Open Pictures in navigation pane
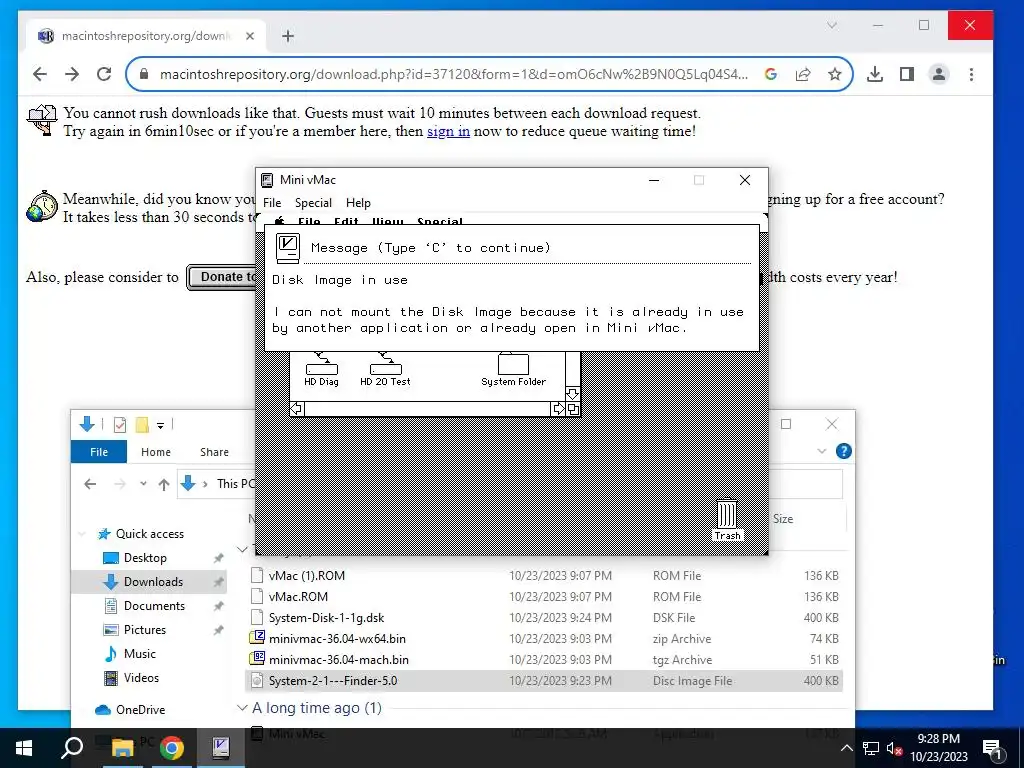Screen dimensions: 1024x768 (144, 630)
